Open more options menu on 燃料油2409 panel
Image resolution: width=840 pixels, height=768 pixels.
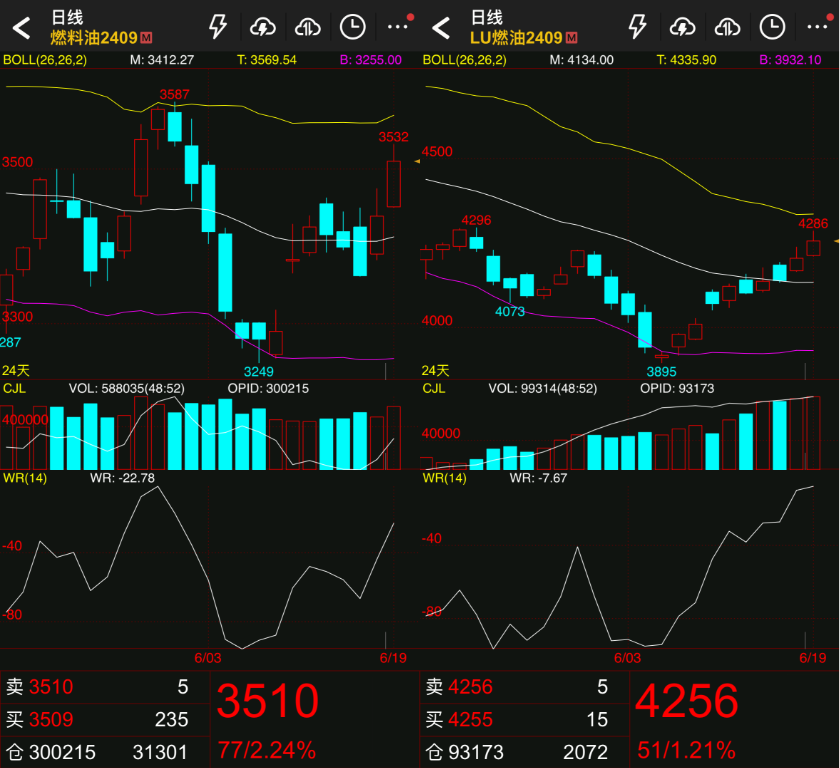(400, 25)
